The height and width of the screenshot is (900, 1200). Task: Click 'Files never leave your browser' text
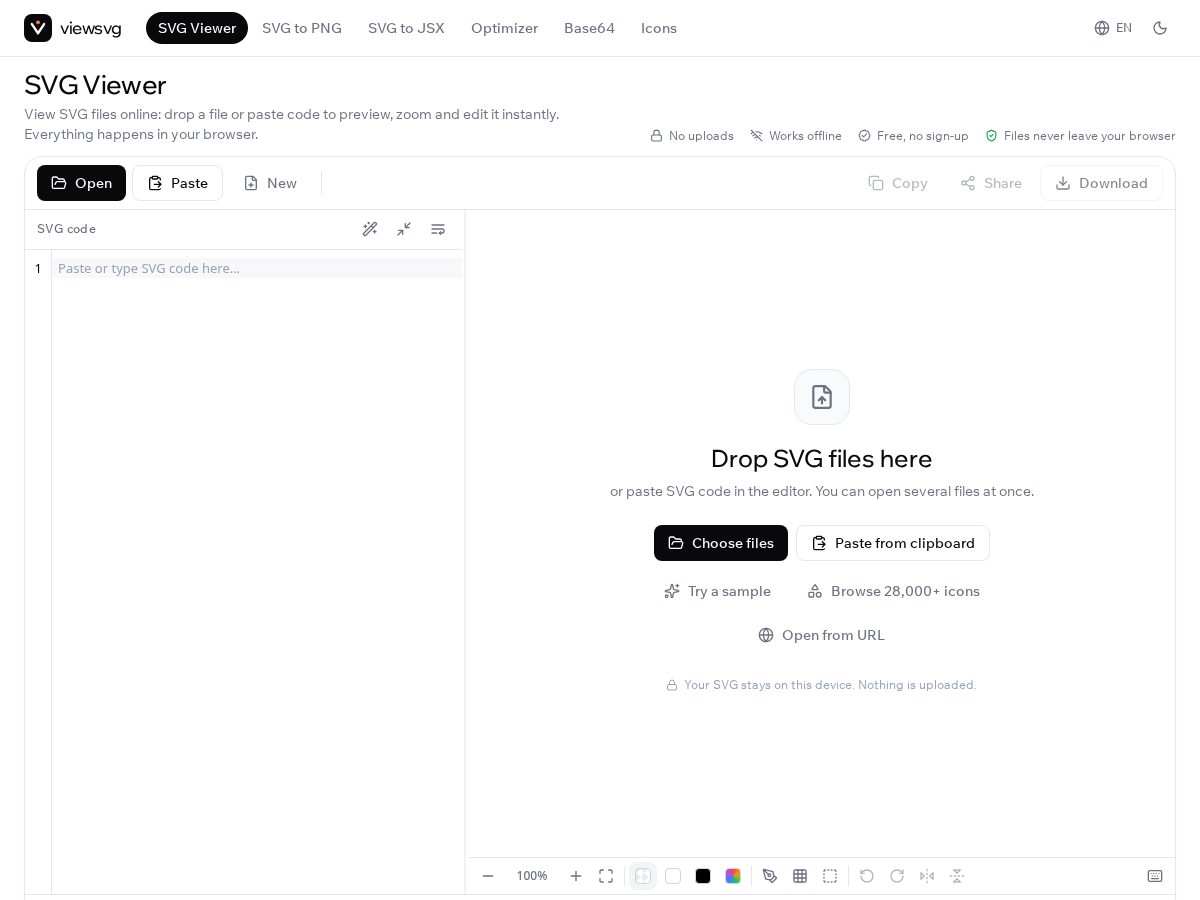[1090, 136]
